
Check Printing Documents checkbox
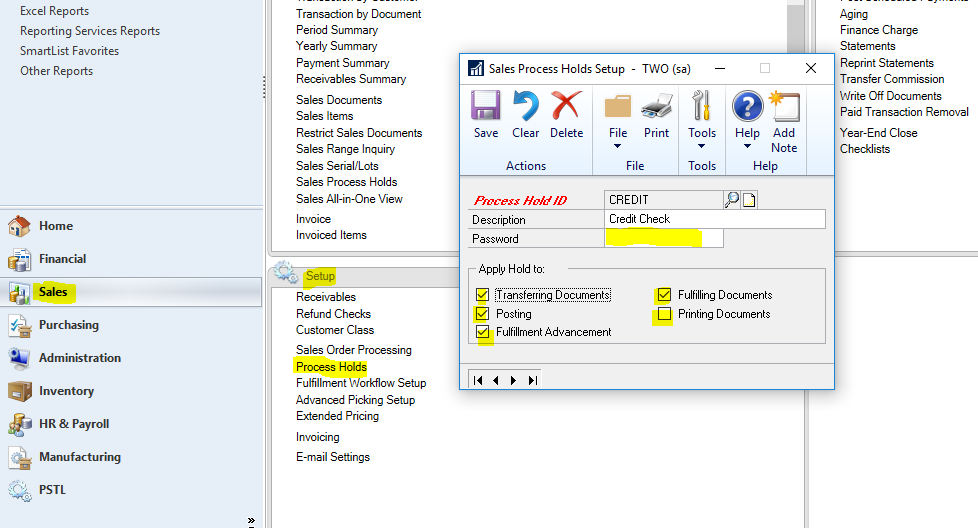[664, 314]
